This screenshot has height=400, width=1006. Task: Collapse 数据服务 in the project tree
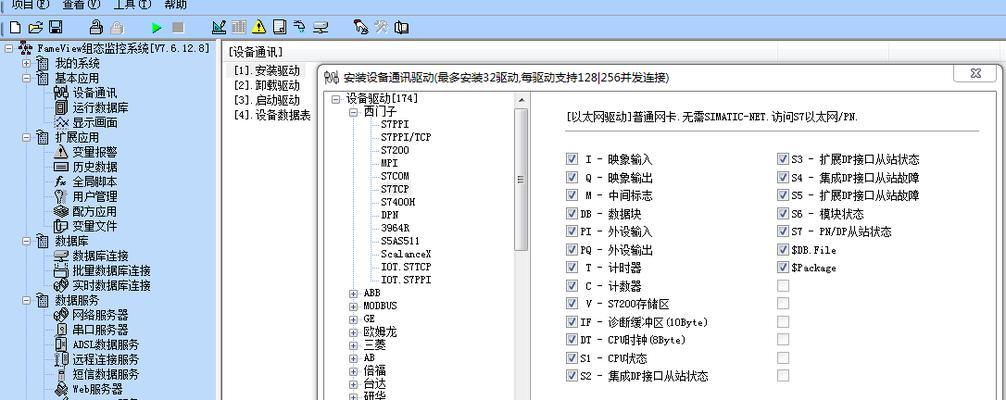[x=26, y=300]
